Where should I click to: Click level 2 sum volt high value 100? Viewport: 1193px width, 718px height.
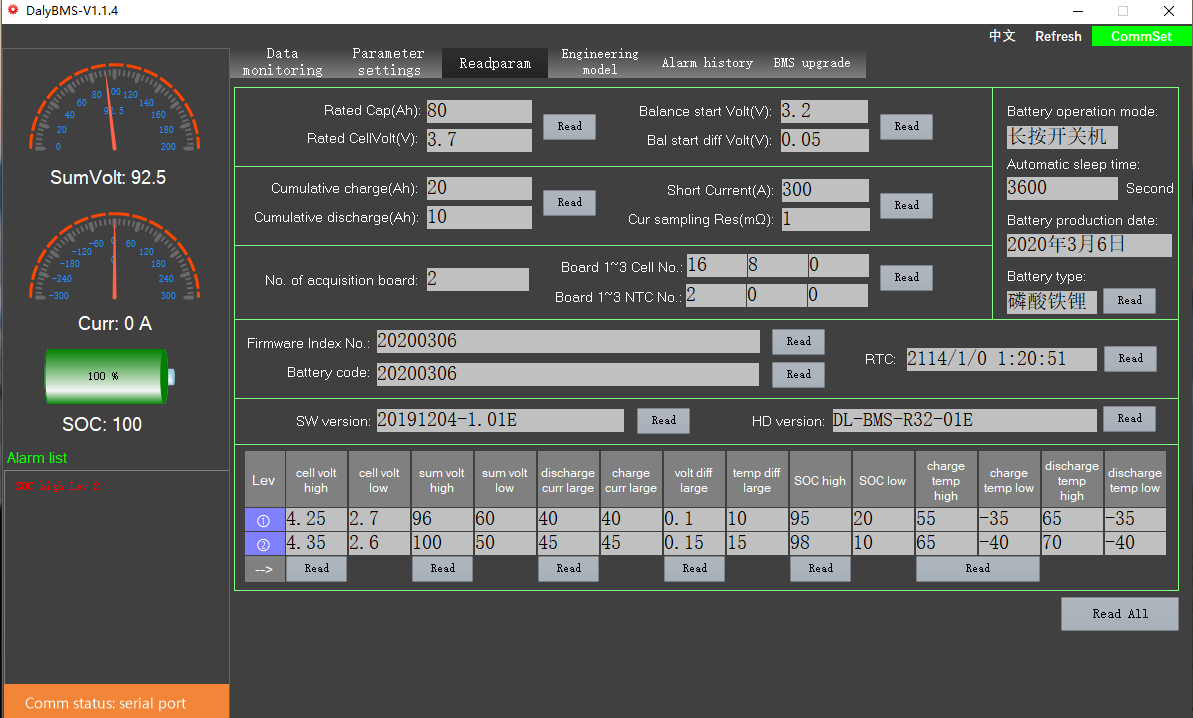point(442,543)
